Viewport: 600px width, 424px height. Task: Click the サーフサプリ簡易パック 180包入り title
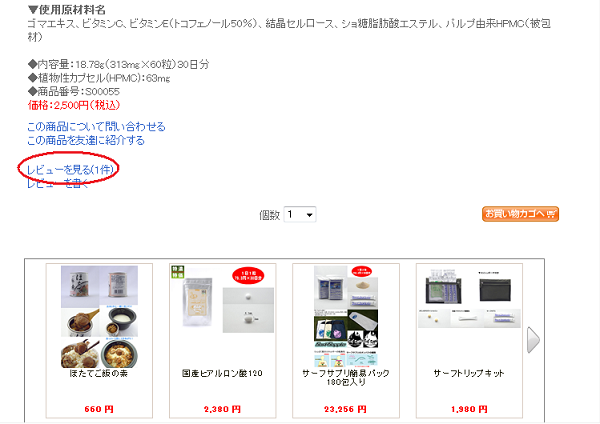coord(346,377)
